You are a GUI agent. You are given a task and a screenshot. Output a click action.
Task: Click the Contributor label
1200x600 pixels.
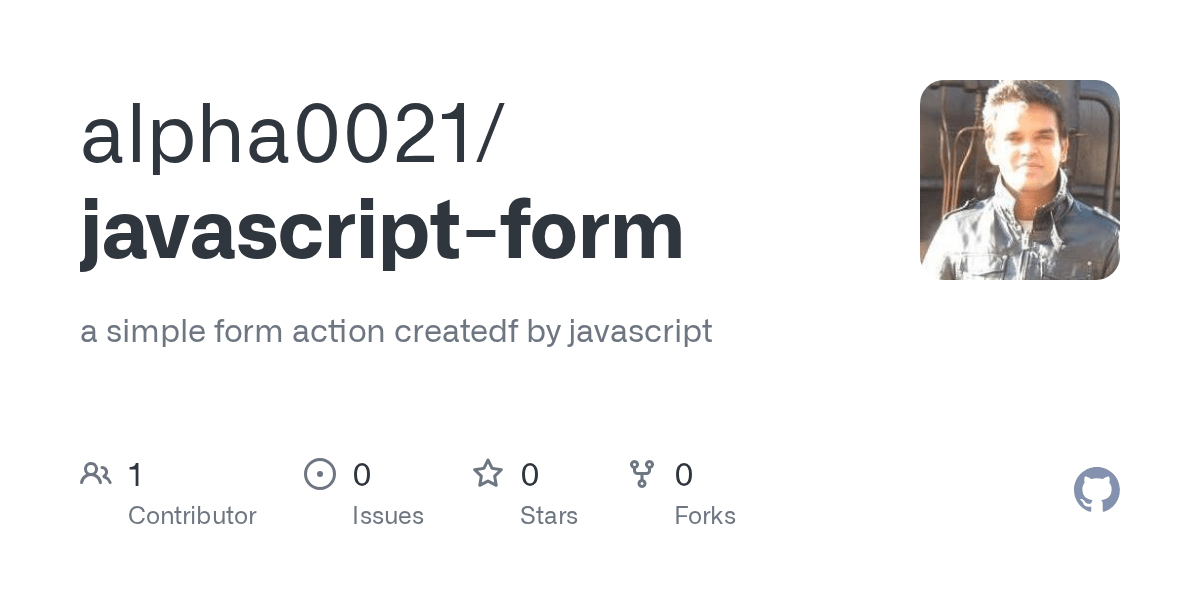coord(192,516)
